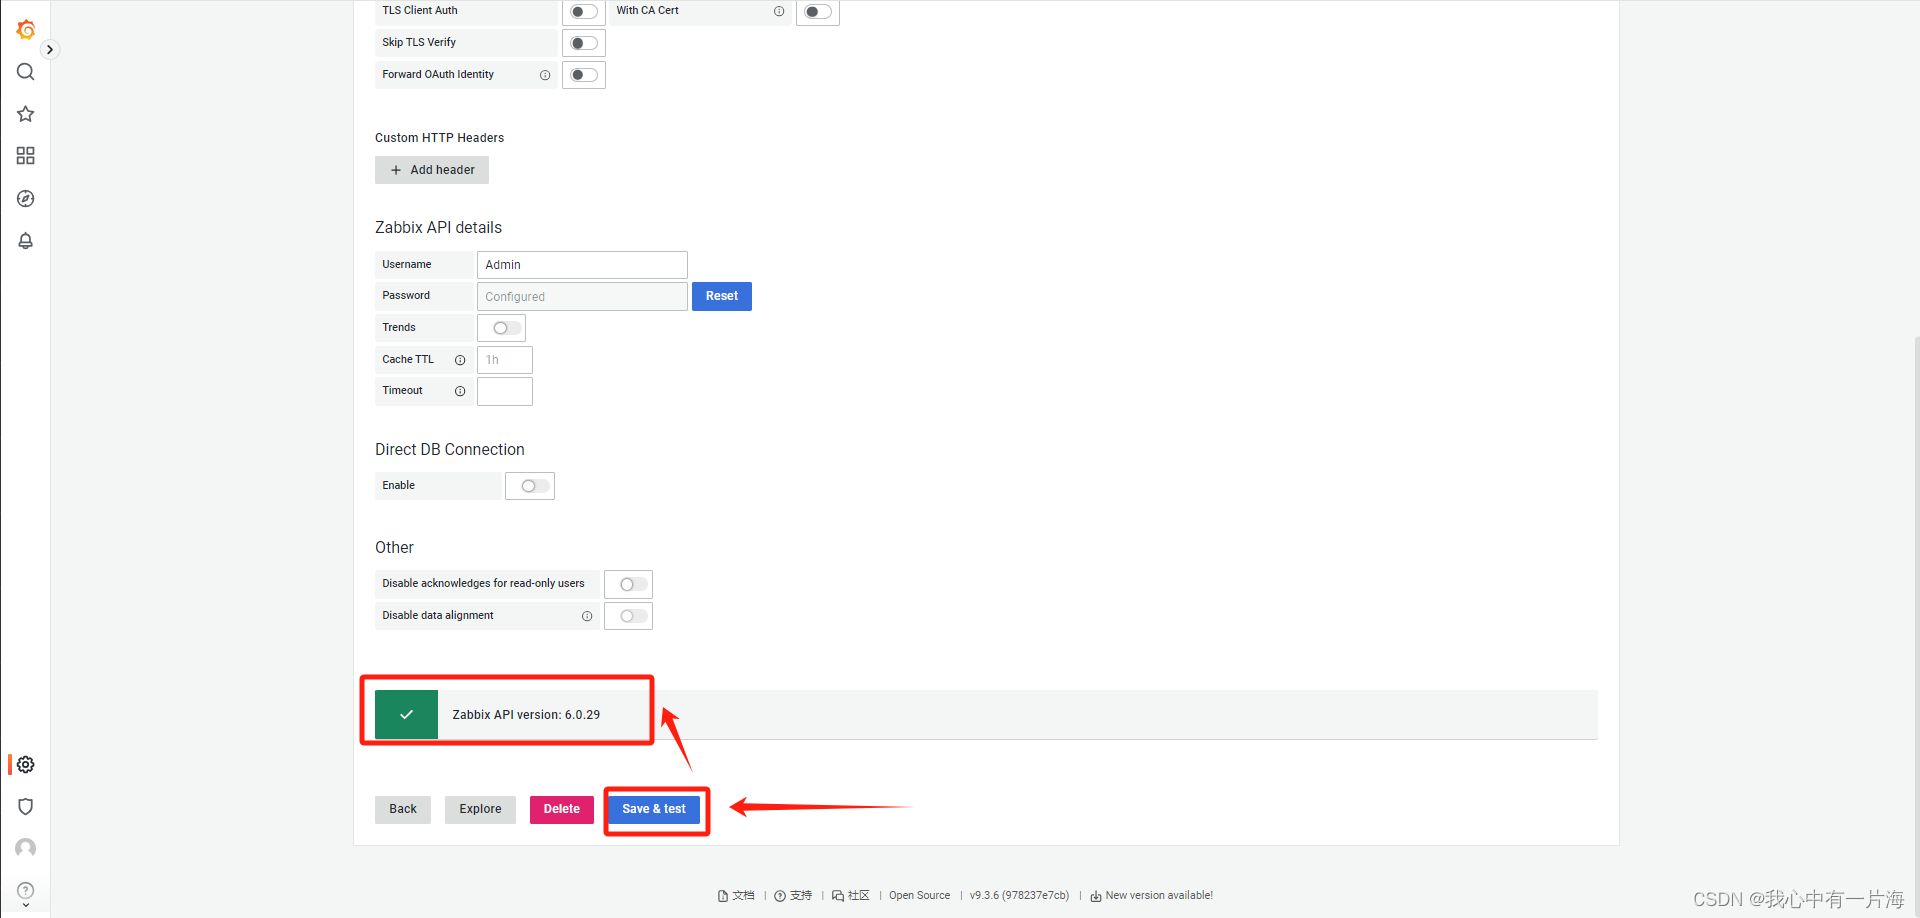Show info for Timeout
Viewport: 1920px width, 918px height.
click(460, 391)
